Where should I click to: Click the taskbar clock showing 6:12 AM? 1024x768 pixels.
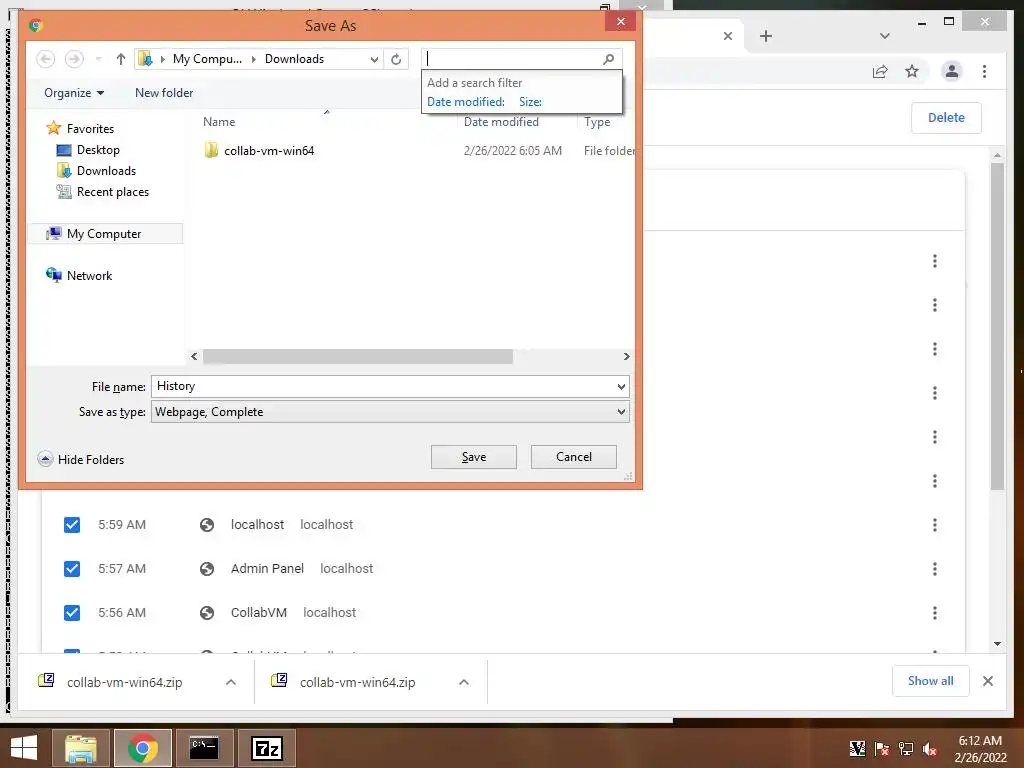(x=980, y=748)
